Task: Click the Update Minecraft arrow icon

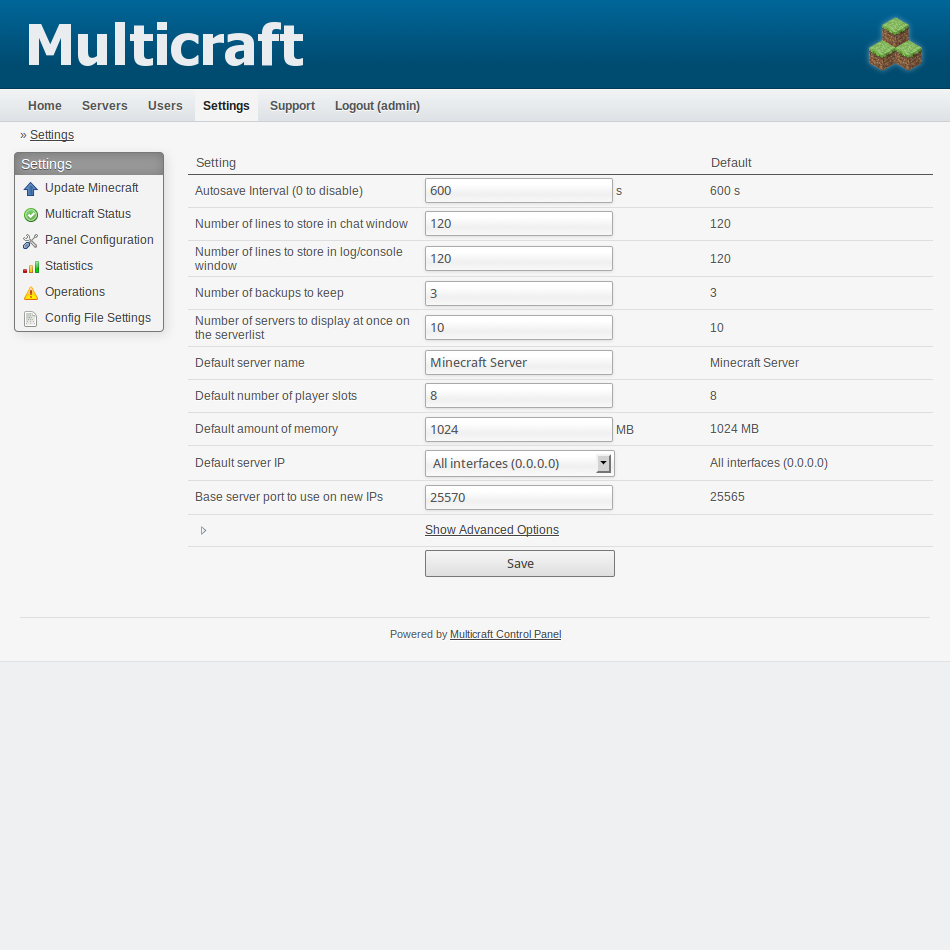Action: [x=30, y=189]
